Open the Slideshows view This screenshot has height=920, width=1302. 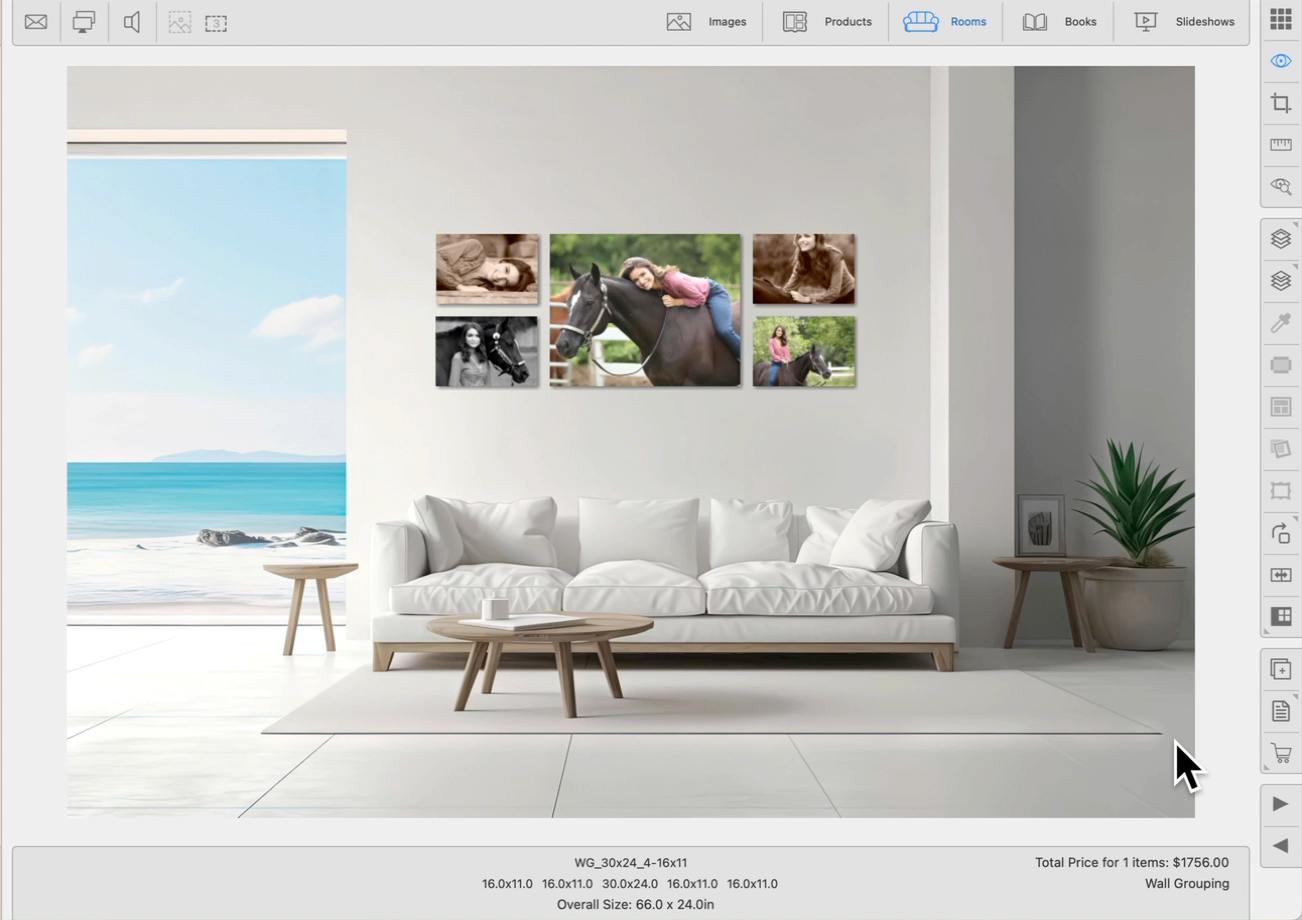[x=1184, y=22]
